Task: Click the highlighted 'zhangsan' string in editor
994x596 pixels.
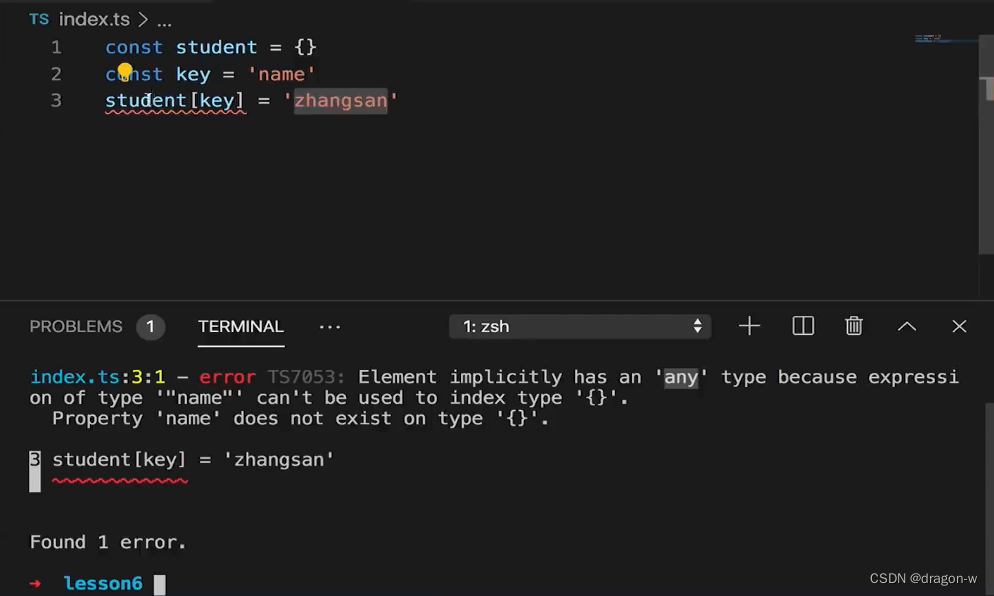Action: coord(340,101)
